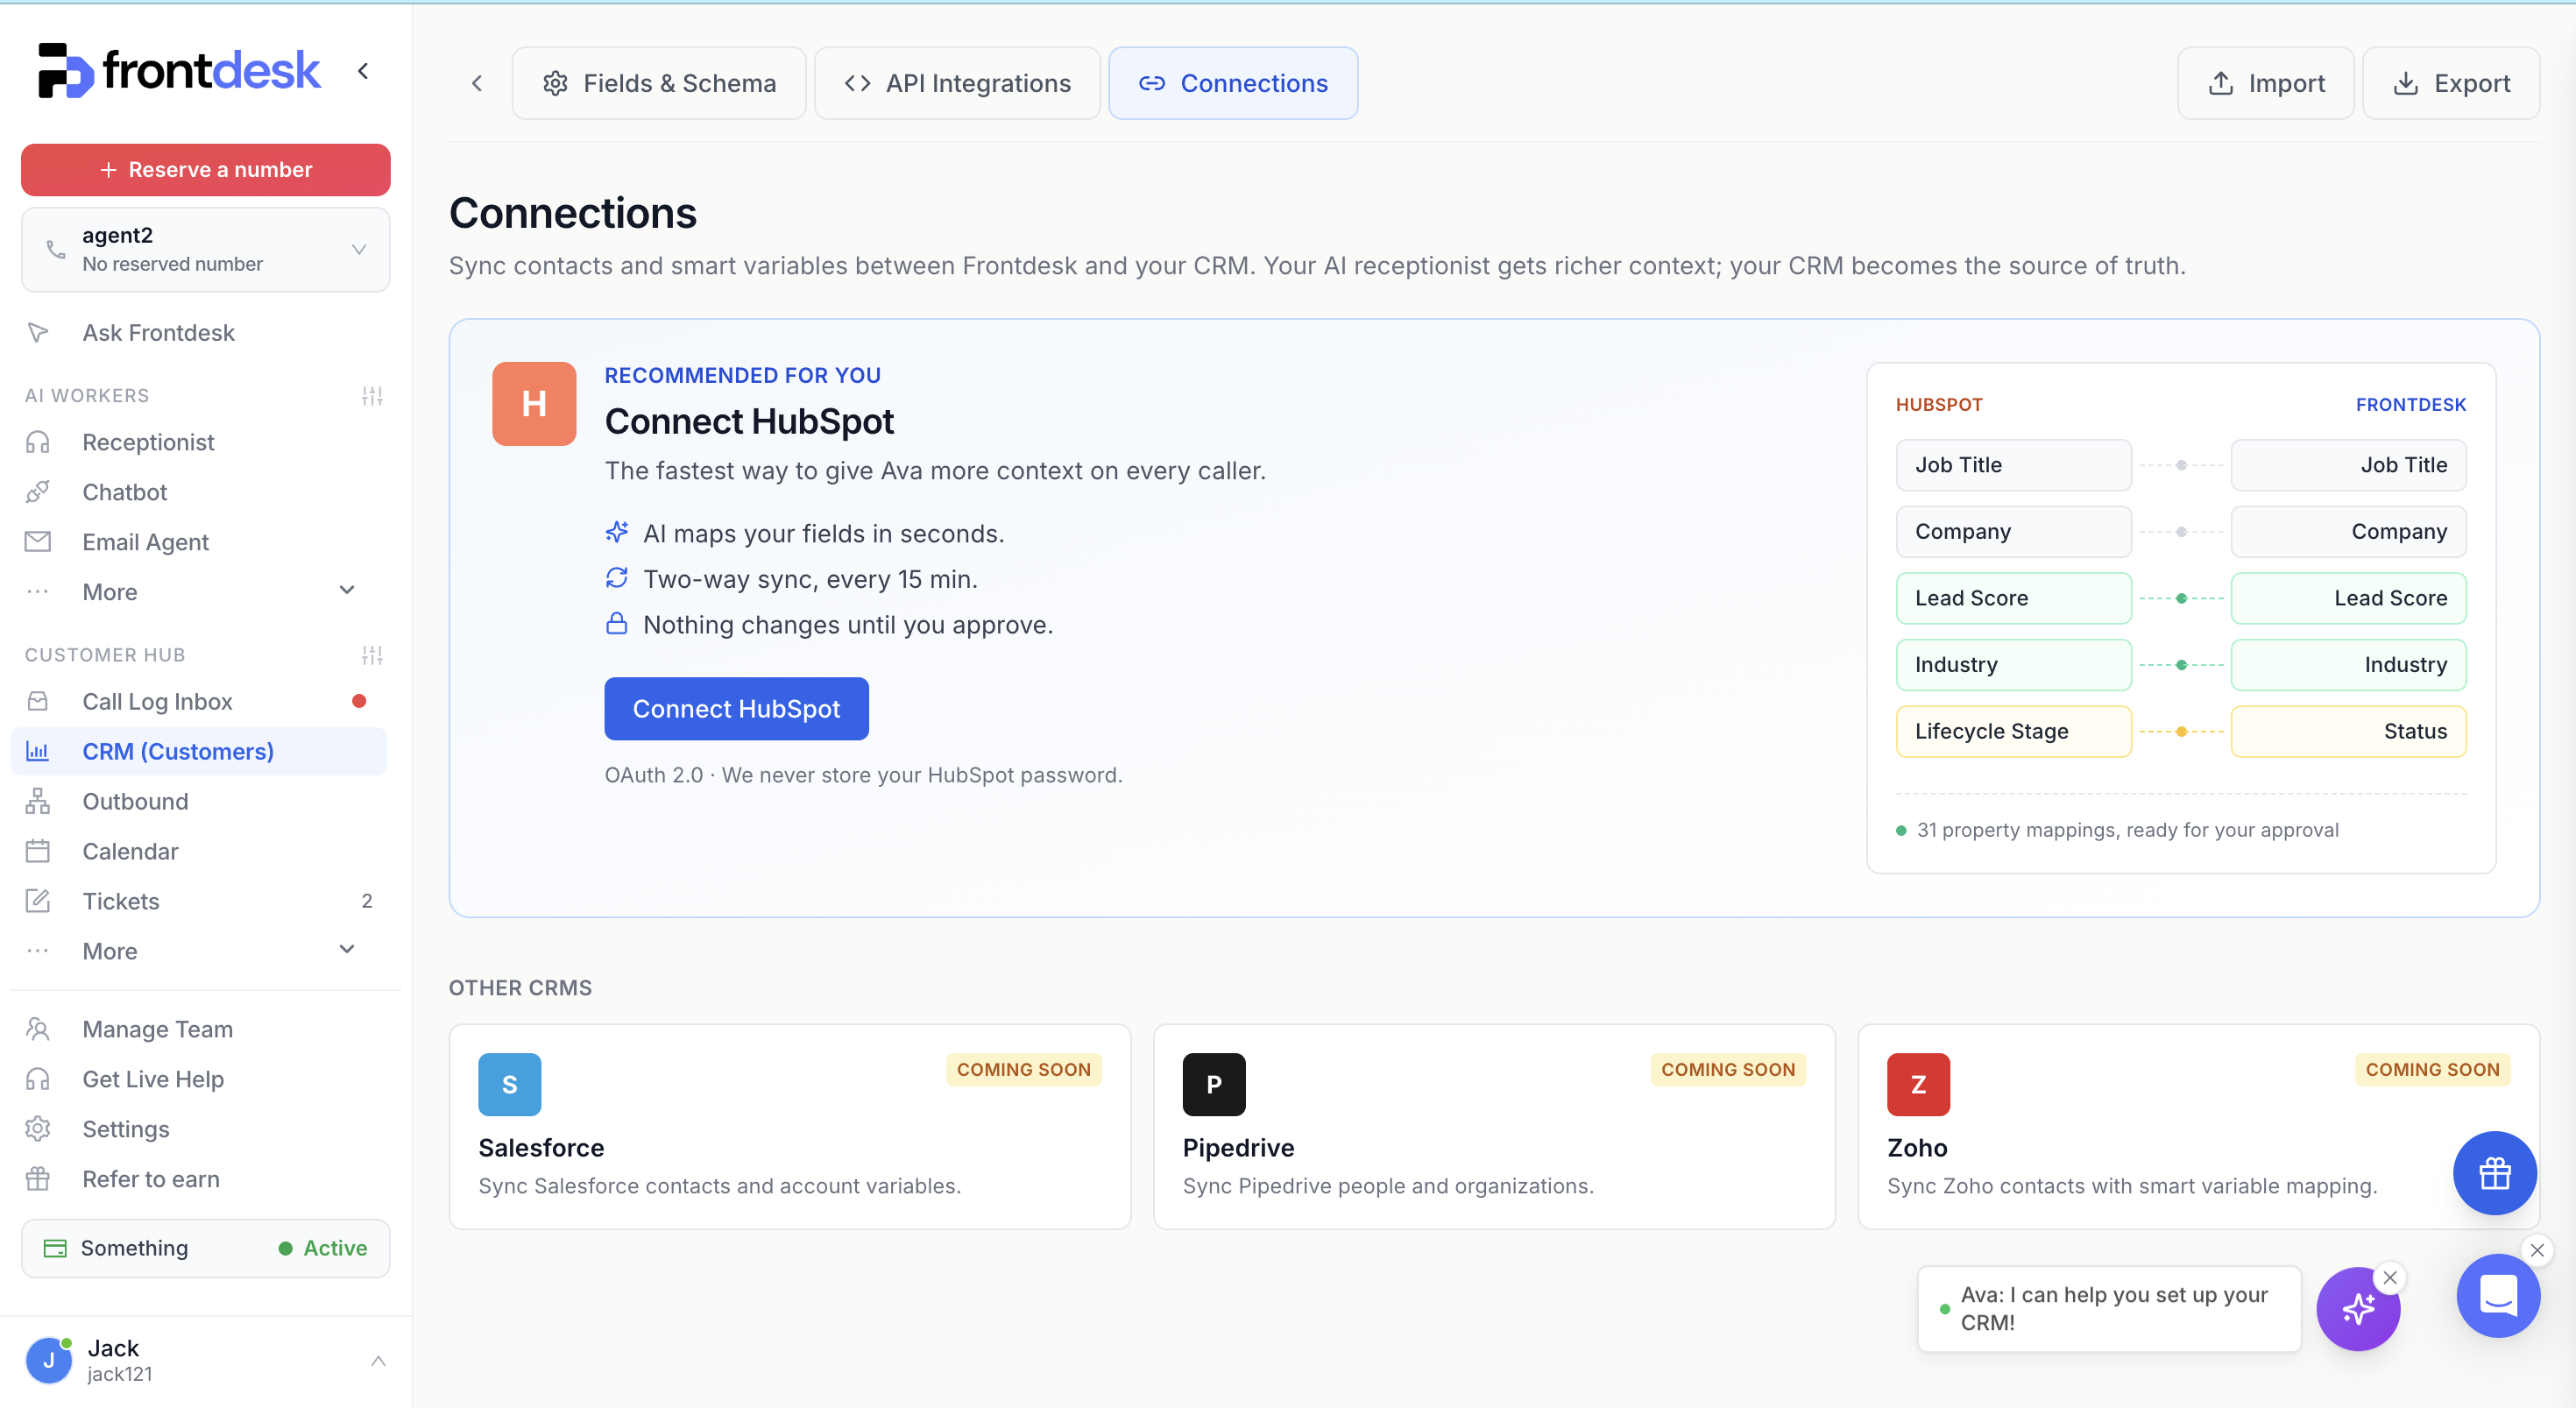
Task: Click the HubSpot H logo tile
Action: [534, 404]
